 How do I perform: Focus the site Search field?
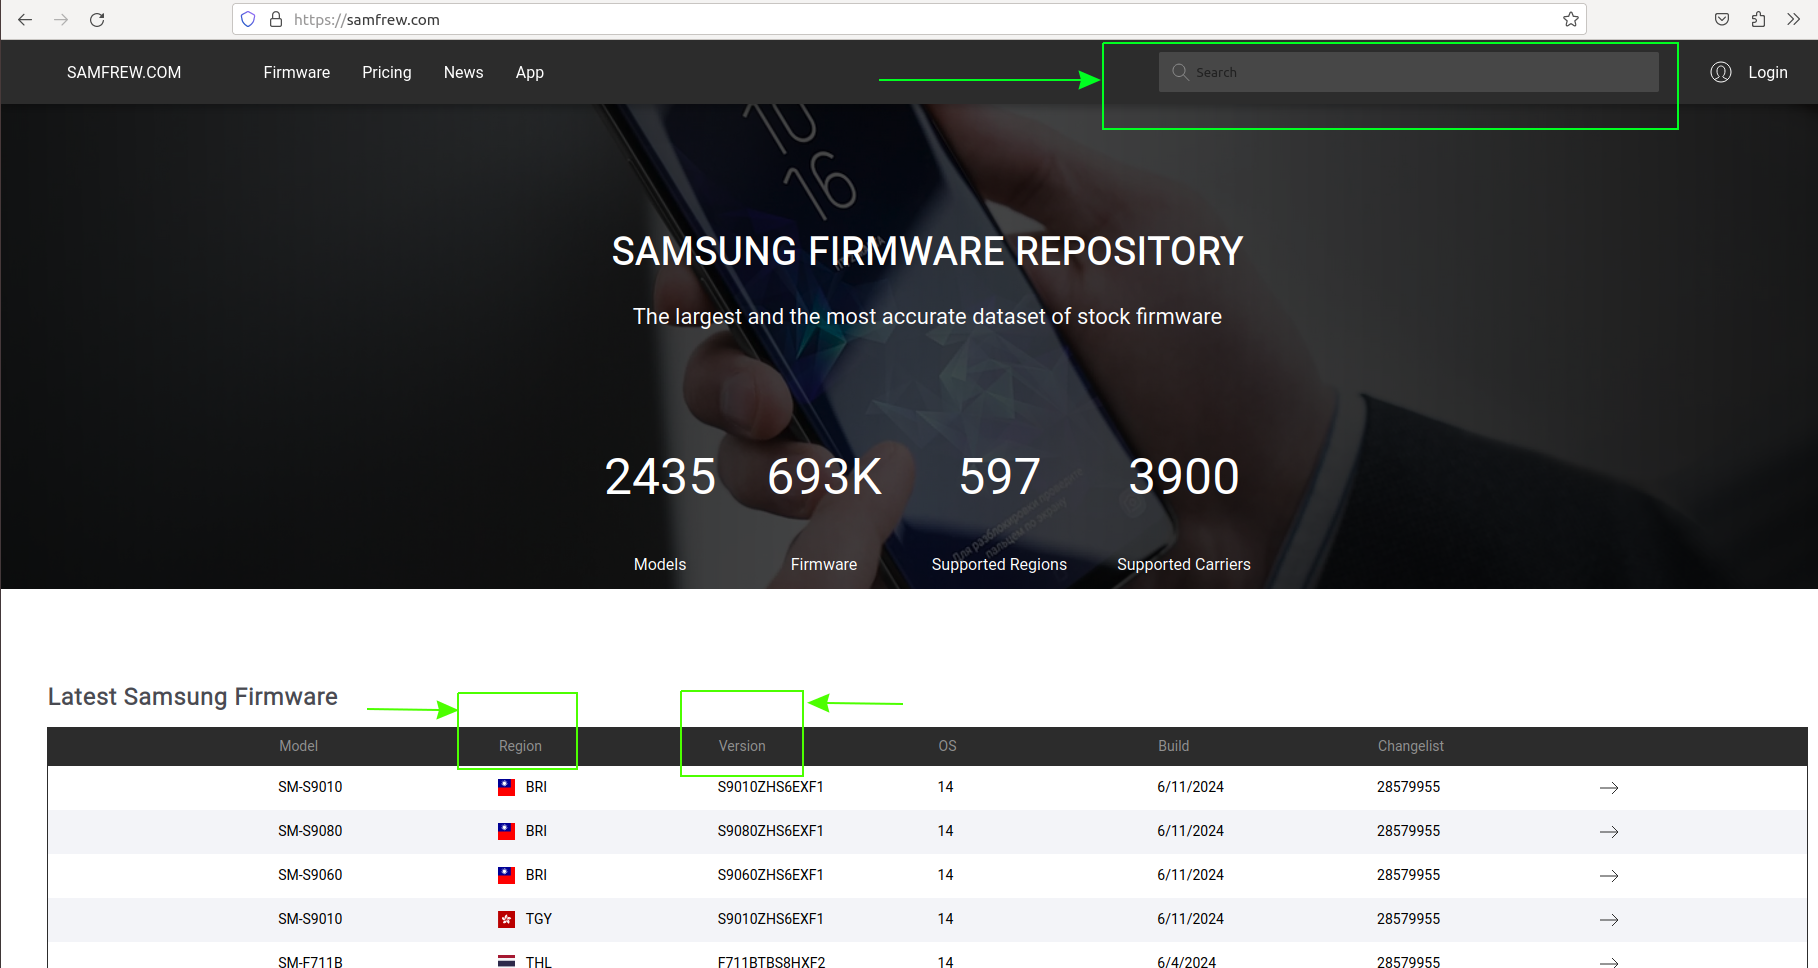click(x=1408, y=72)
